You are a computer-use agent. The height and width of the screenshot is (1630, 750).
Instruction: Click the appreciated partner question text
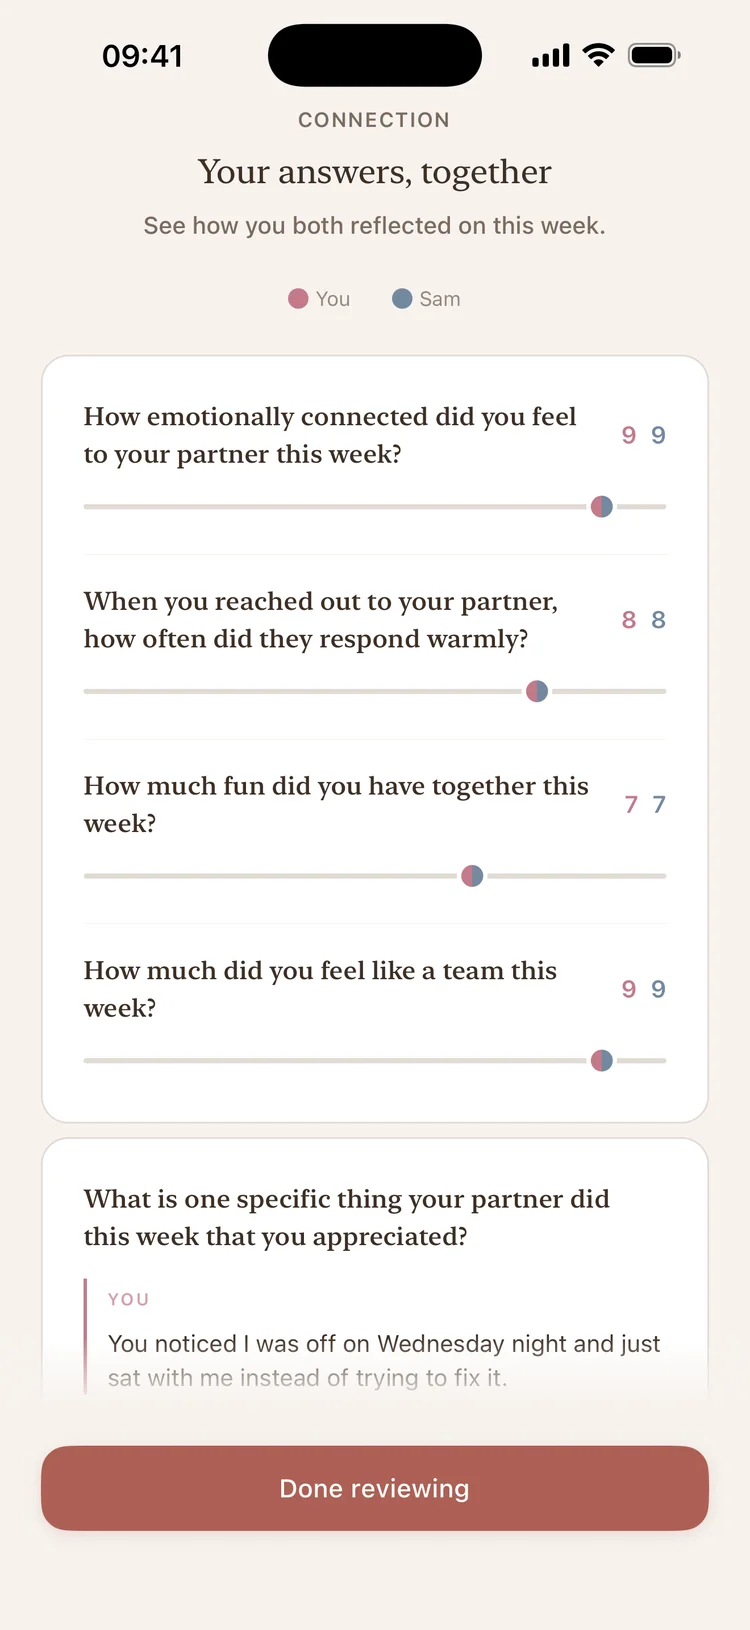(x=346, y=1217)
